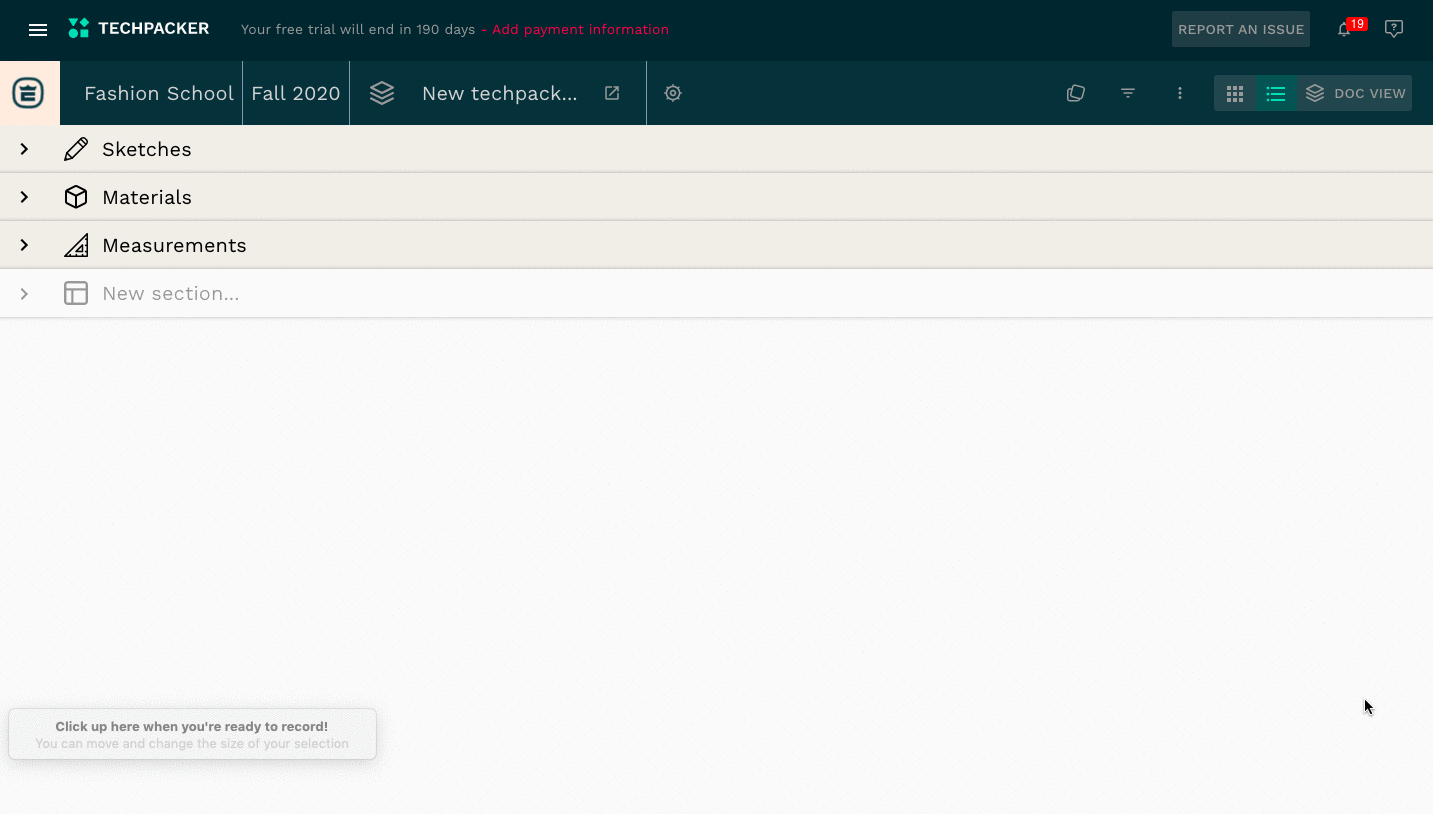
Task: Open the filter icon
Action: [1128, 93]
